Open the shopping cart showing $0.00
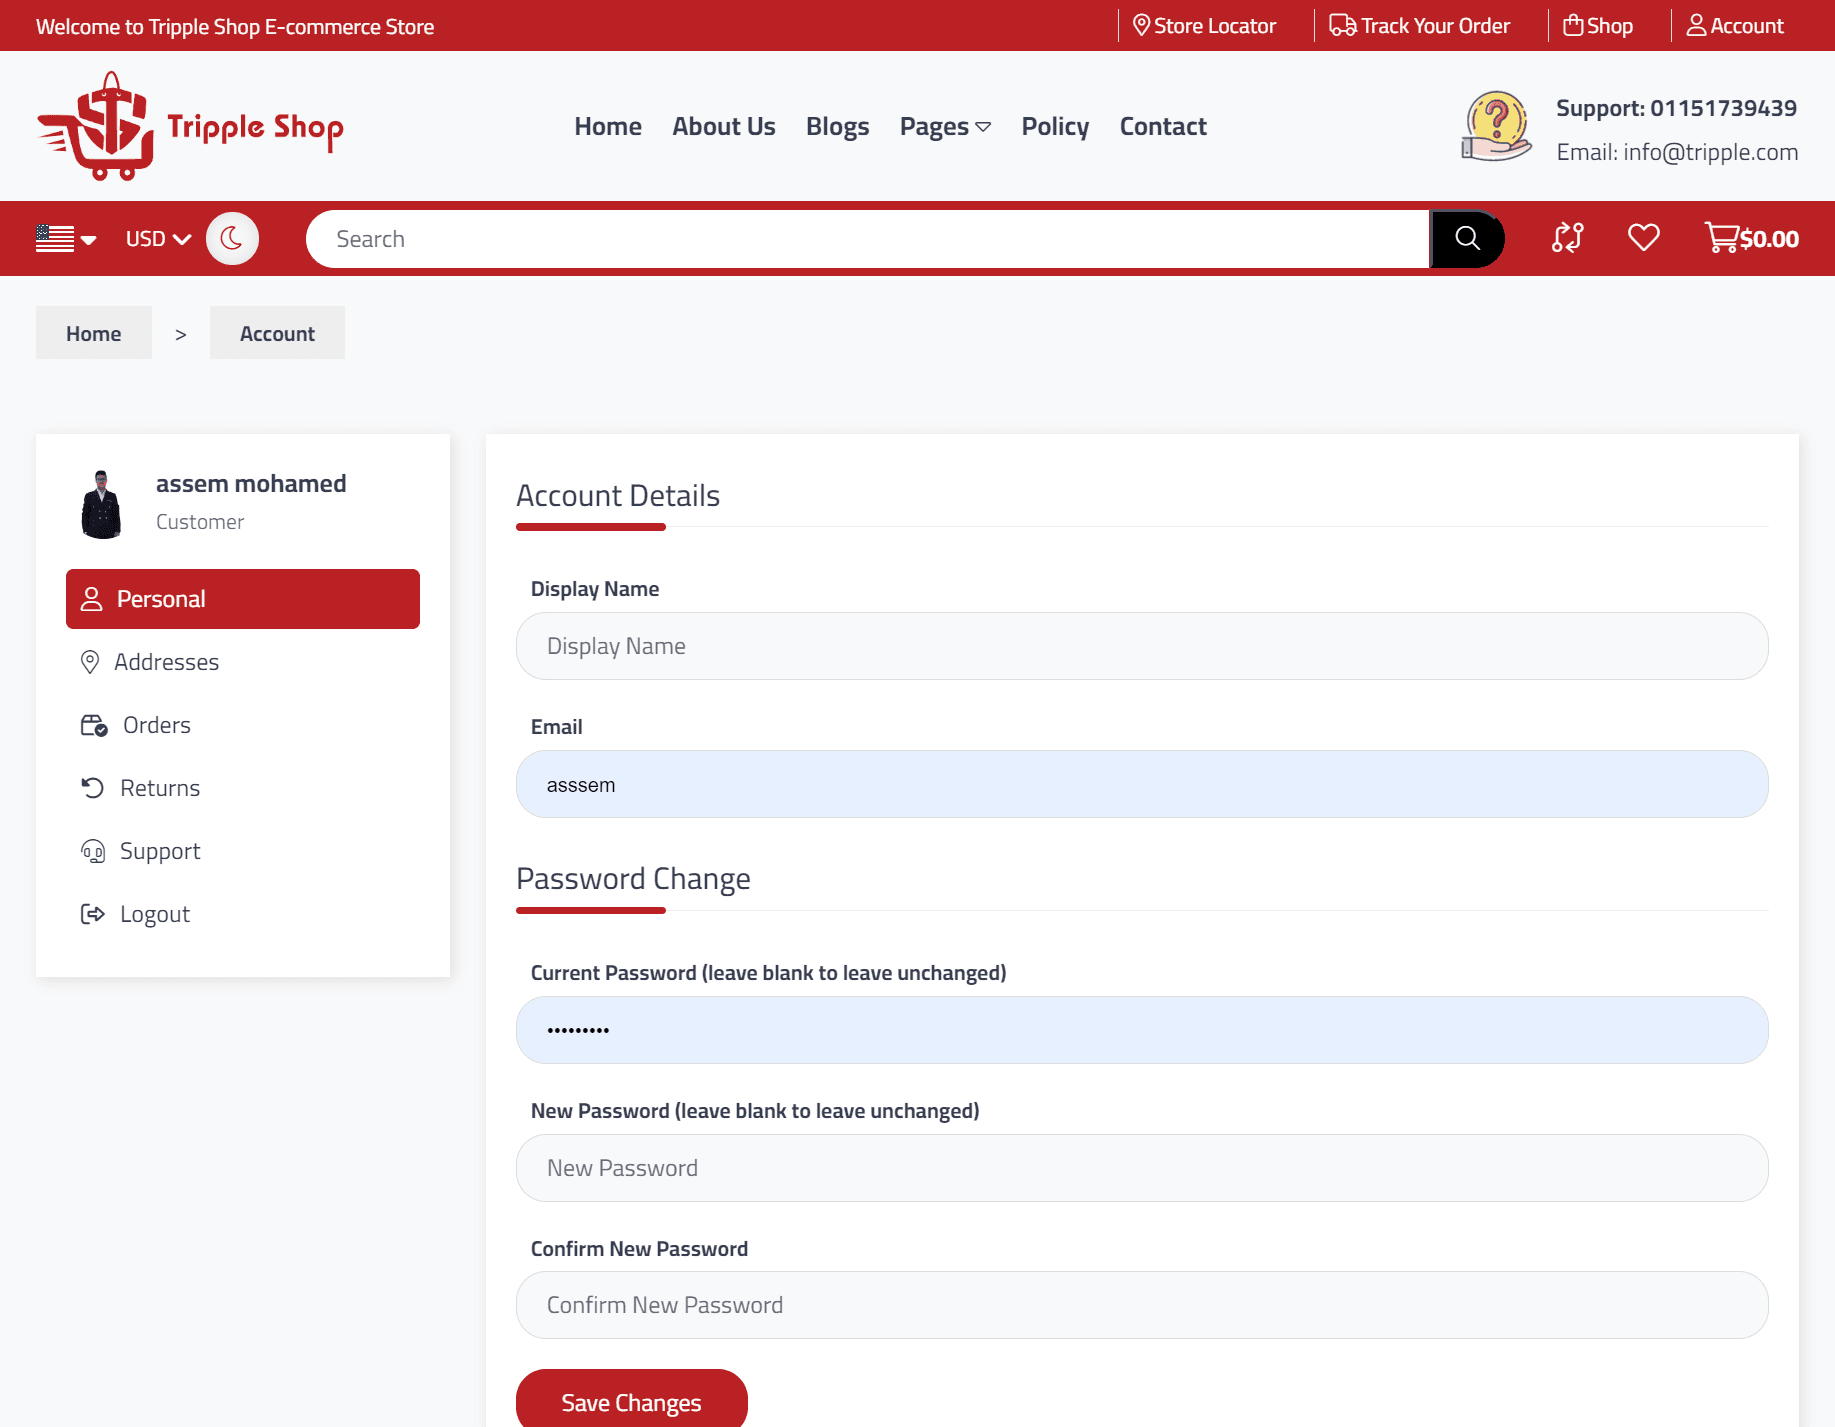Viewport: 1835px width, 1427px height. click(x=1751, y=238)
